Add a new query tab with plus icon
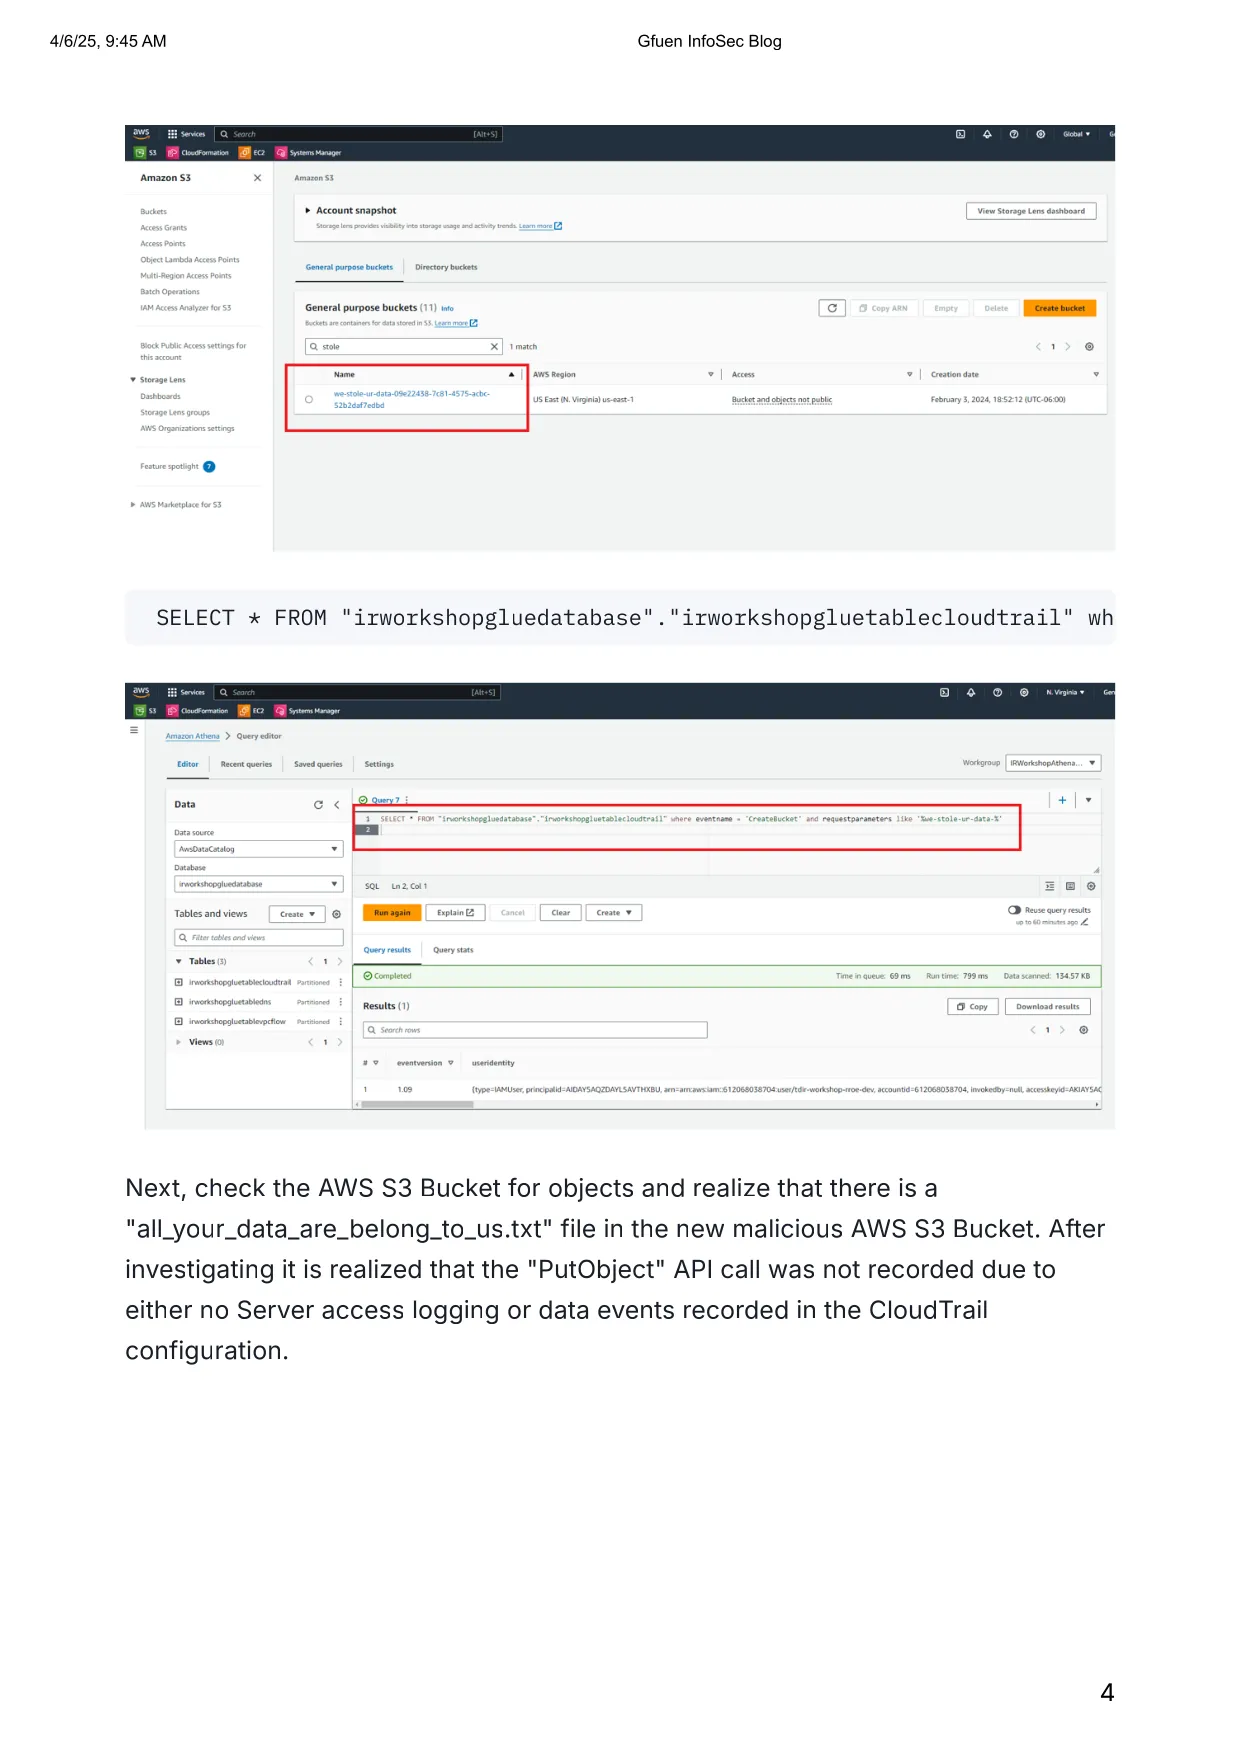Viewport: 1240px width, 1754px height. pyautogui.click(x=1062, y=800)
